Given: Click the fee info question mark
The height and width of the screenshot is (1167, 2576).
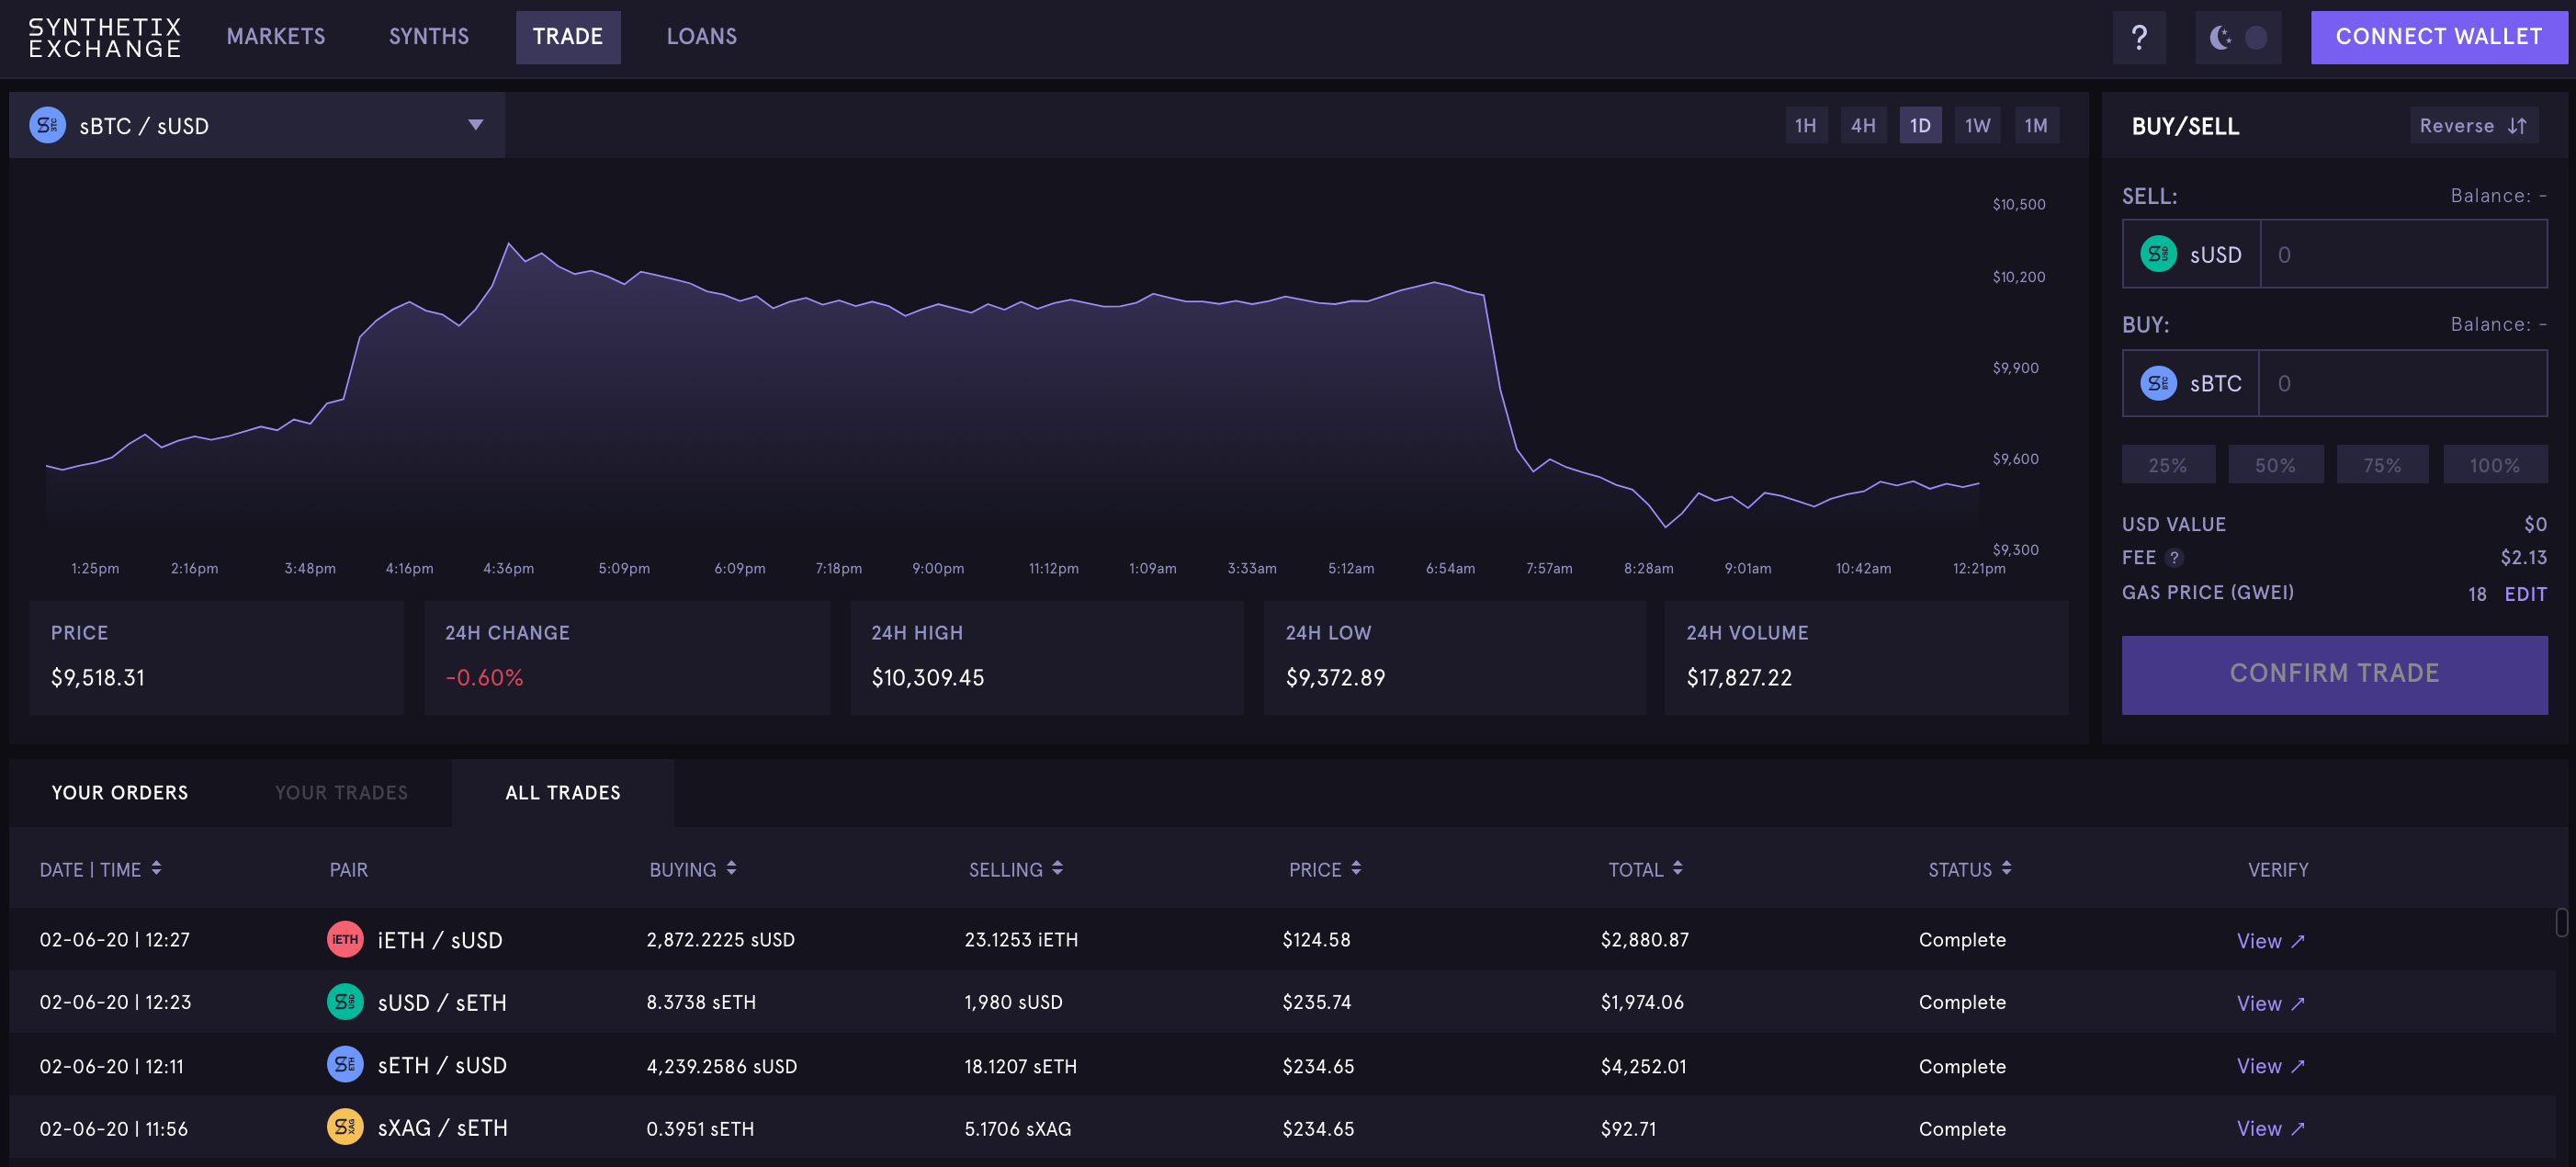Looking at the screenshot, I should pos(2174,558).
